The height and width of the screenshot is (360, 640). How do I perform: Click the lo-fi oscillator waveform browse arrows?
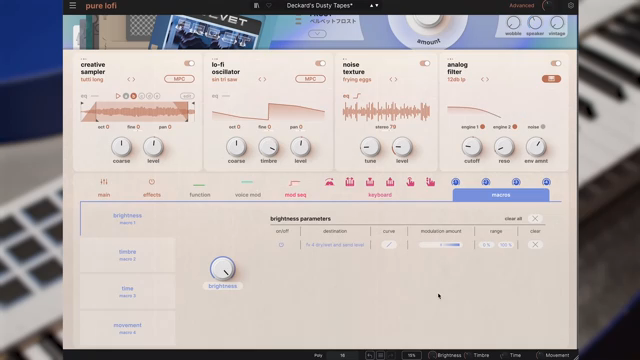(262, 79)
